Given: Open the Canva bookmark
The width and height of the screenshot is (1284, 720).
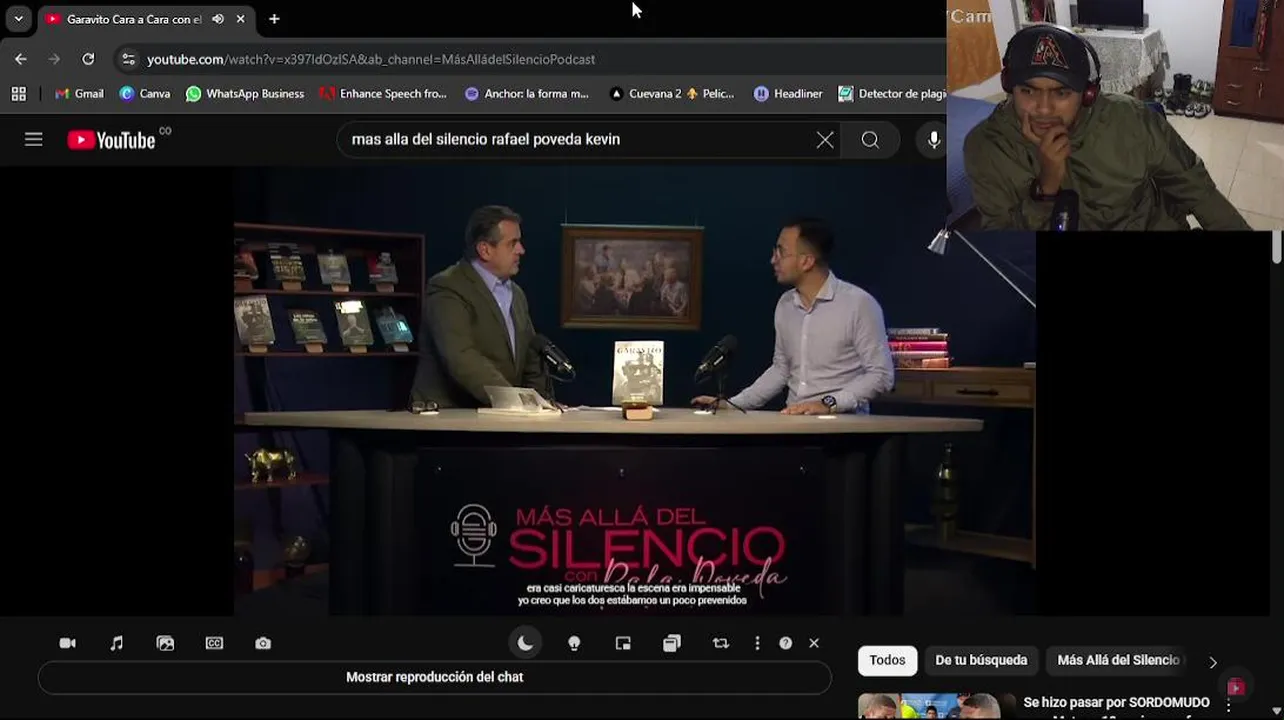Looking at the screenshot, I should 144,94.
